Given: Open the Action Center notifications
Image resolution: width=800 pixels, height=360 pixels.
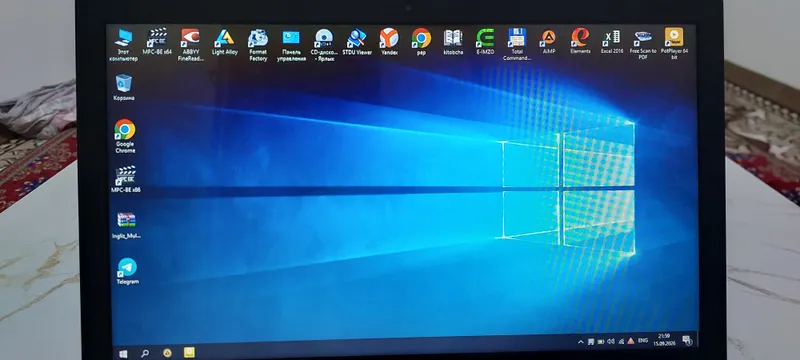Looking at the screenshot, I should (687, 340).
